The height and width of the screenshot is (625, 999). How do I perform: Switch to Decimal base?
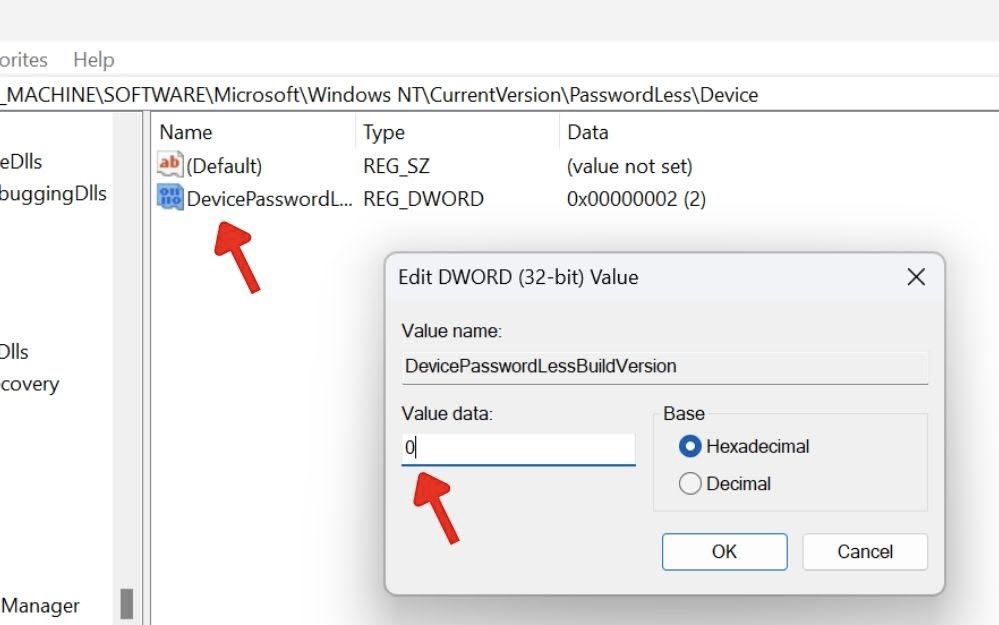tap(691, 483)
